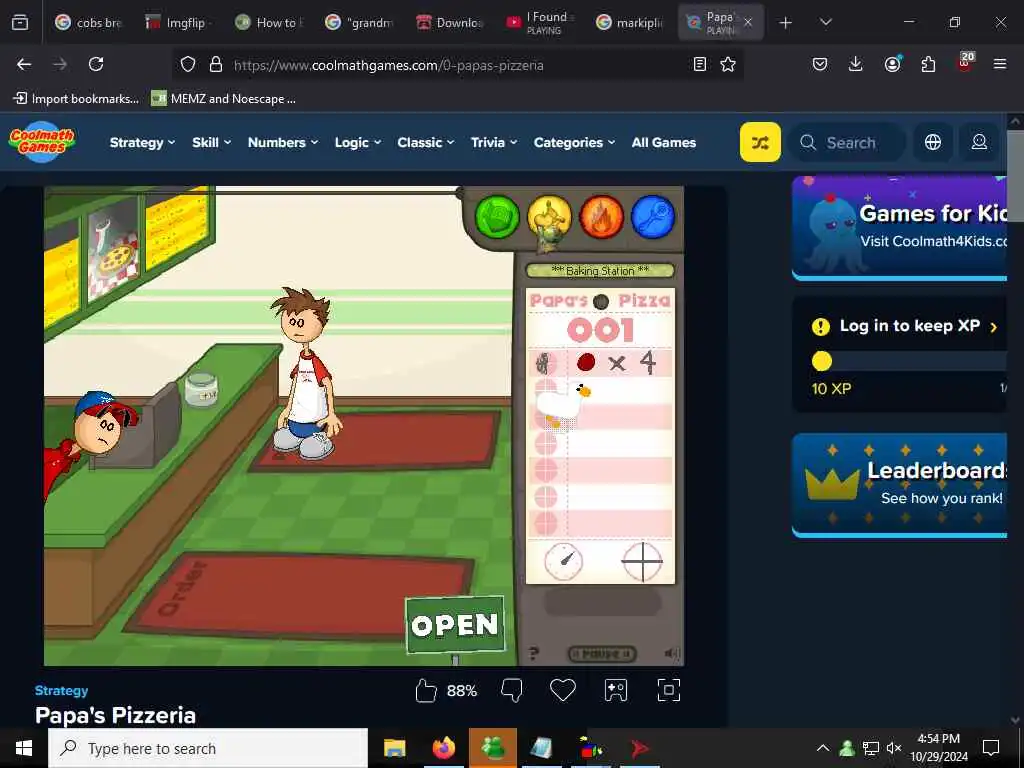
Task: Click the OPEN sign
Action: pos(455,625)
